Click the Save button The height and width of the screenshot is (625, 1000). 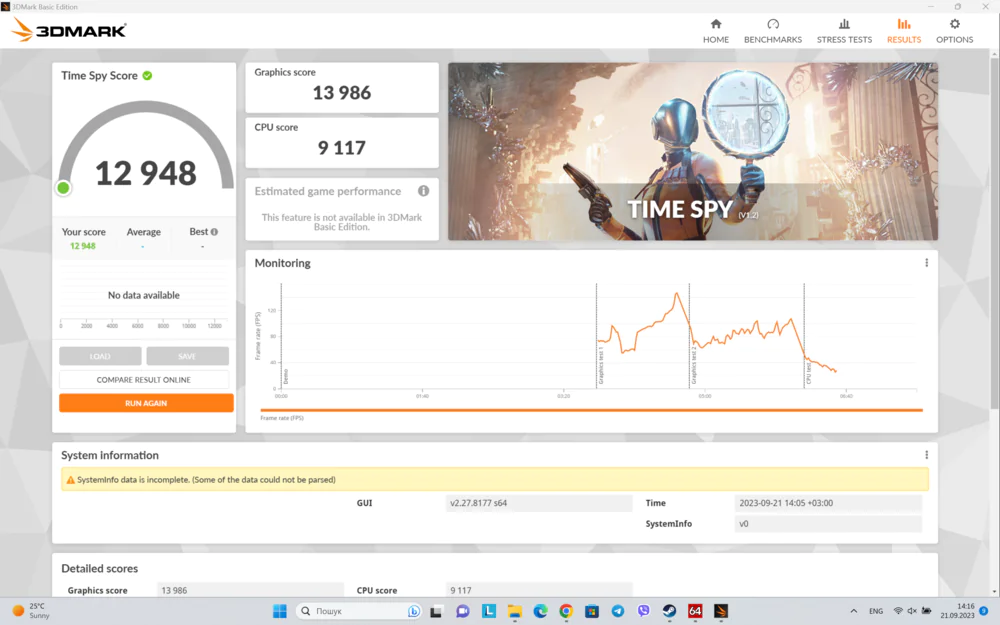188,356
